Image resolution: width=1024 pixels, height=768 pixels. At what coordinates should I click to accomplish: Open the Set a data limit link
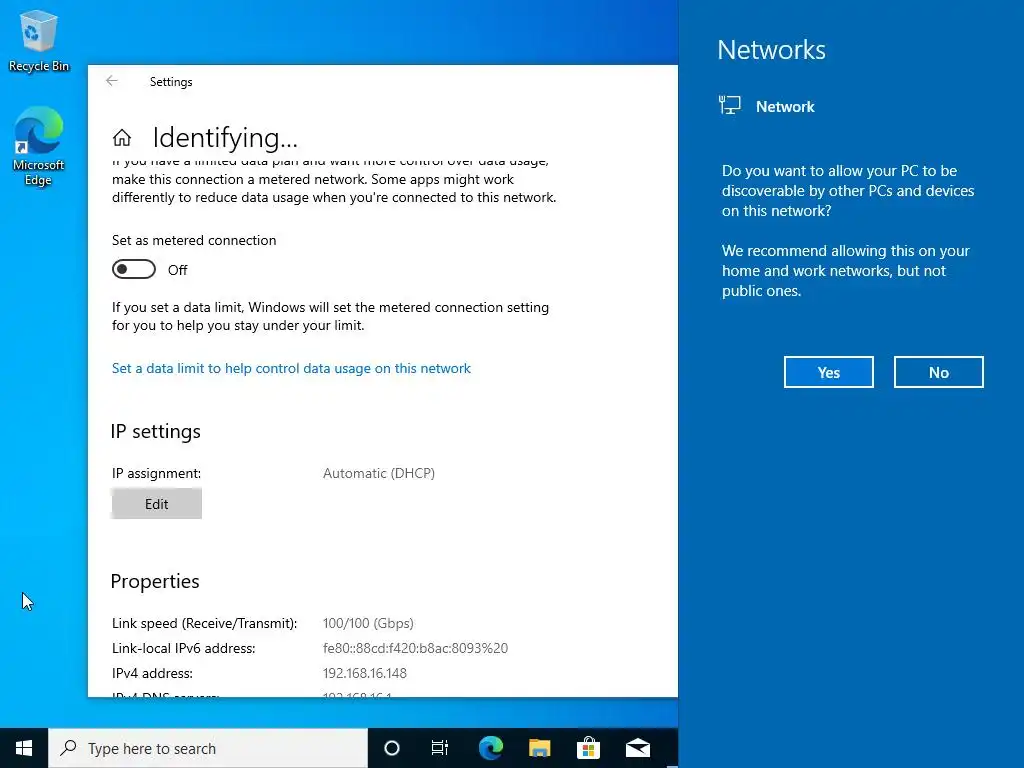click(x=291, y=368)
